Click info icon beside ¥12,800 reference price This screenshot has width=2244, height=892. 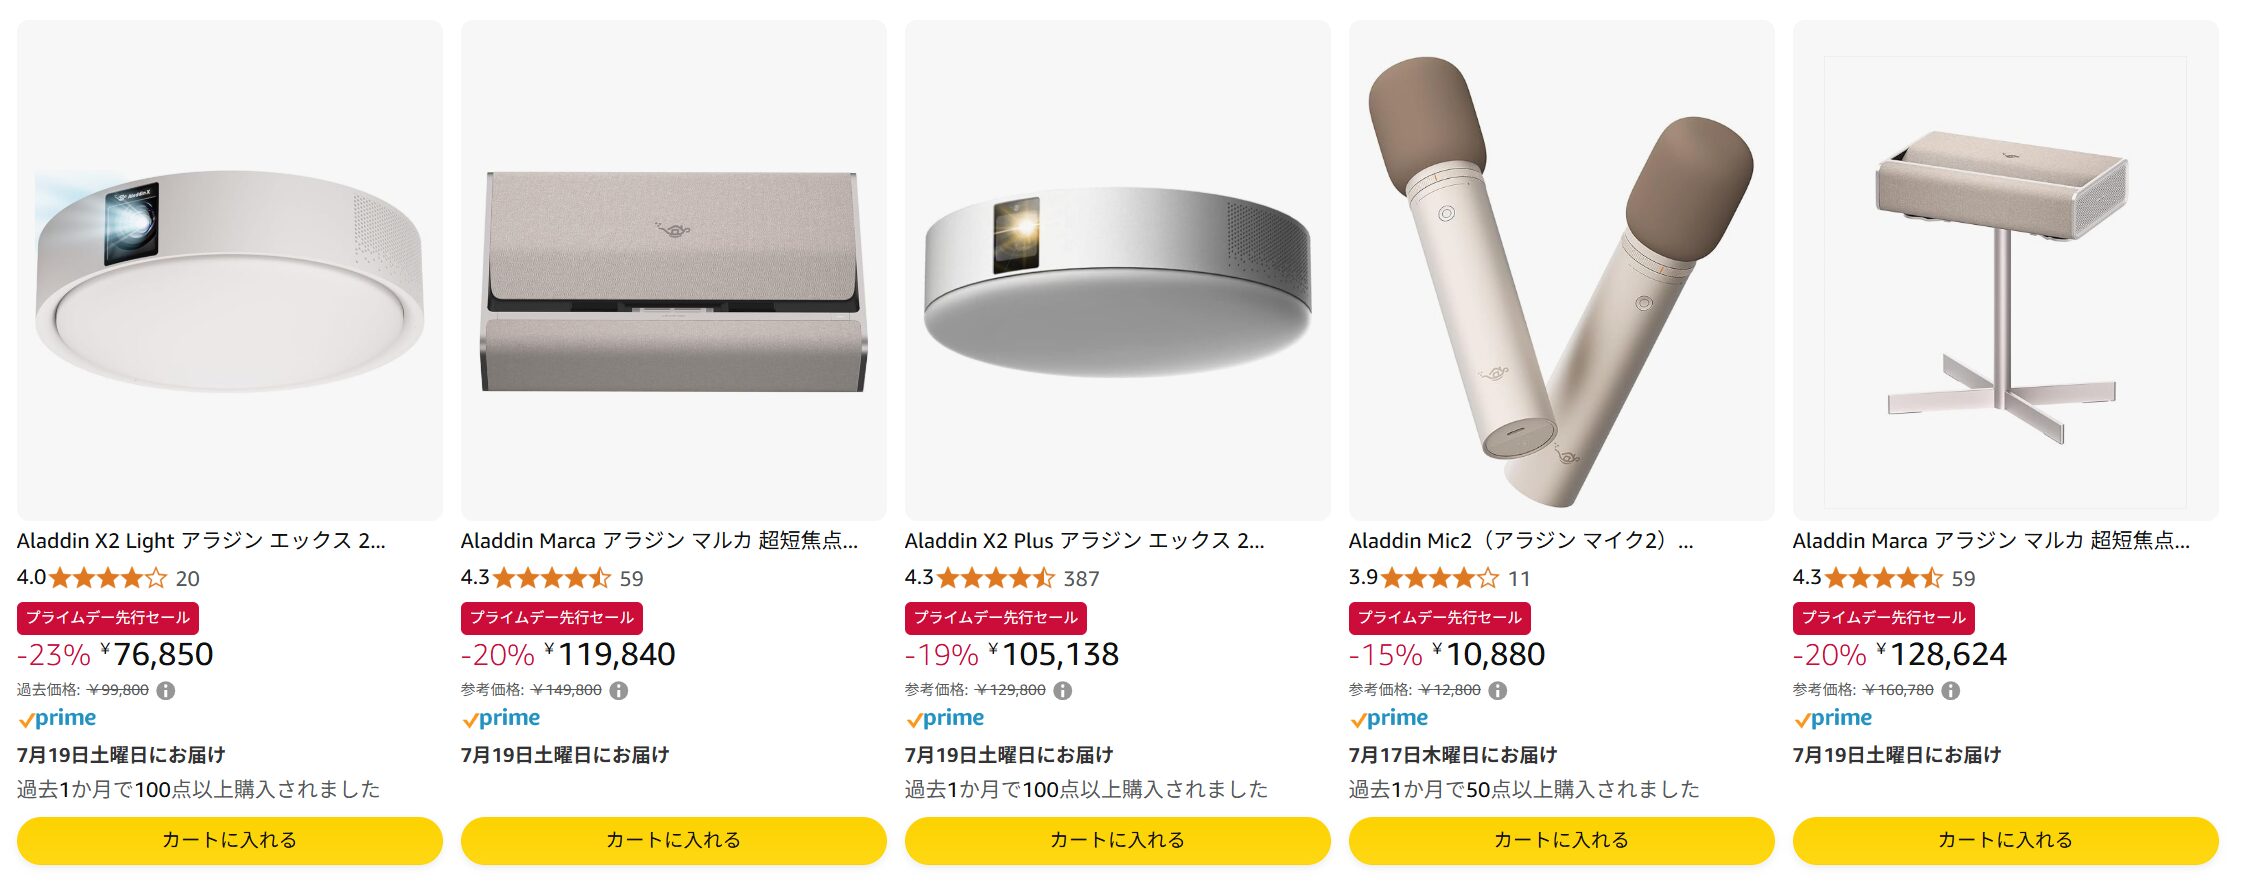(x=1497, y=690)
